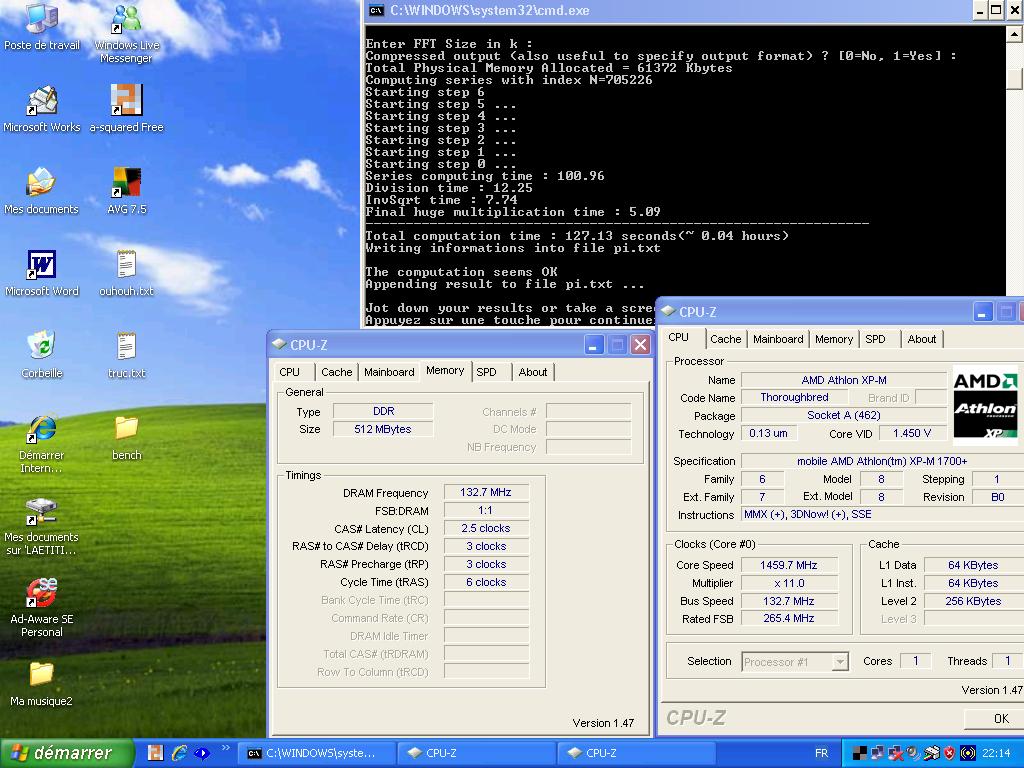Select Memory tab in memory CPU-Z window
This screenshot has height=768, width=1024.
(x=445, y=370)
